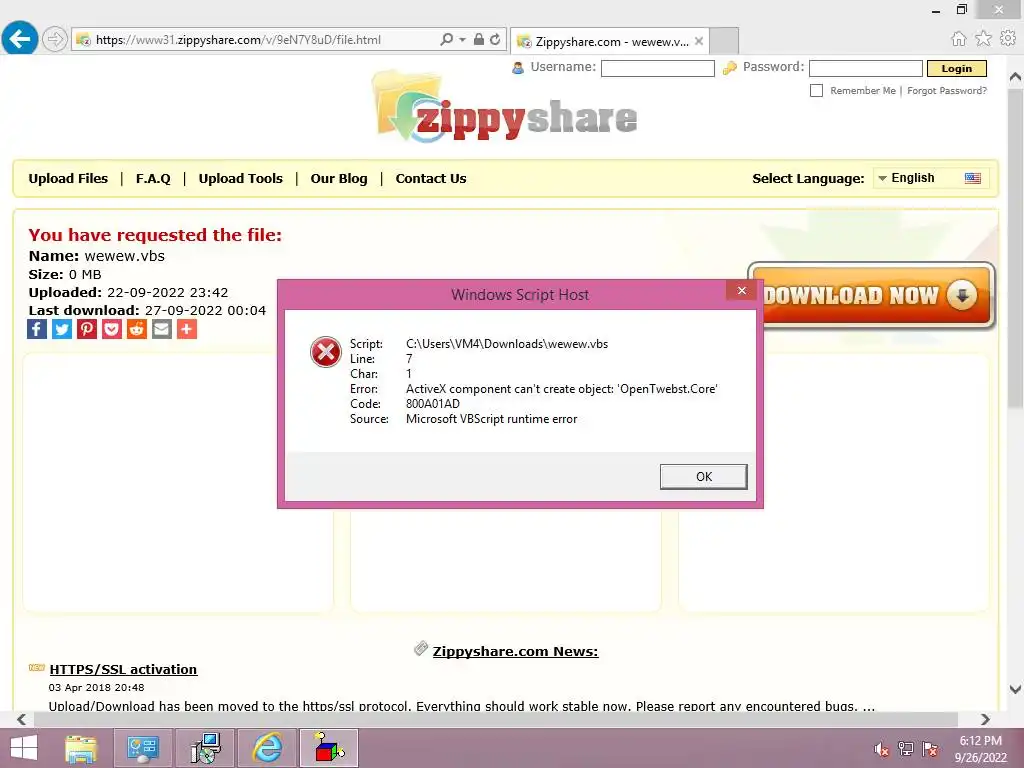Open a new blank tab

click(x=724, y=41)
